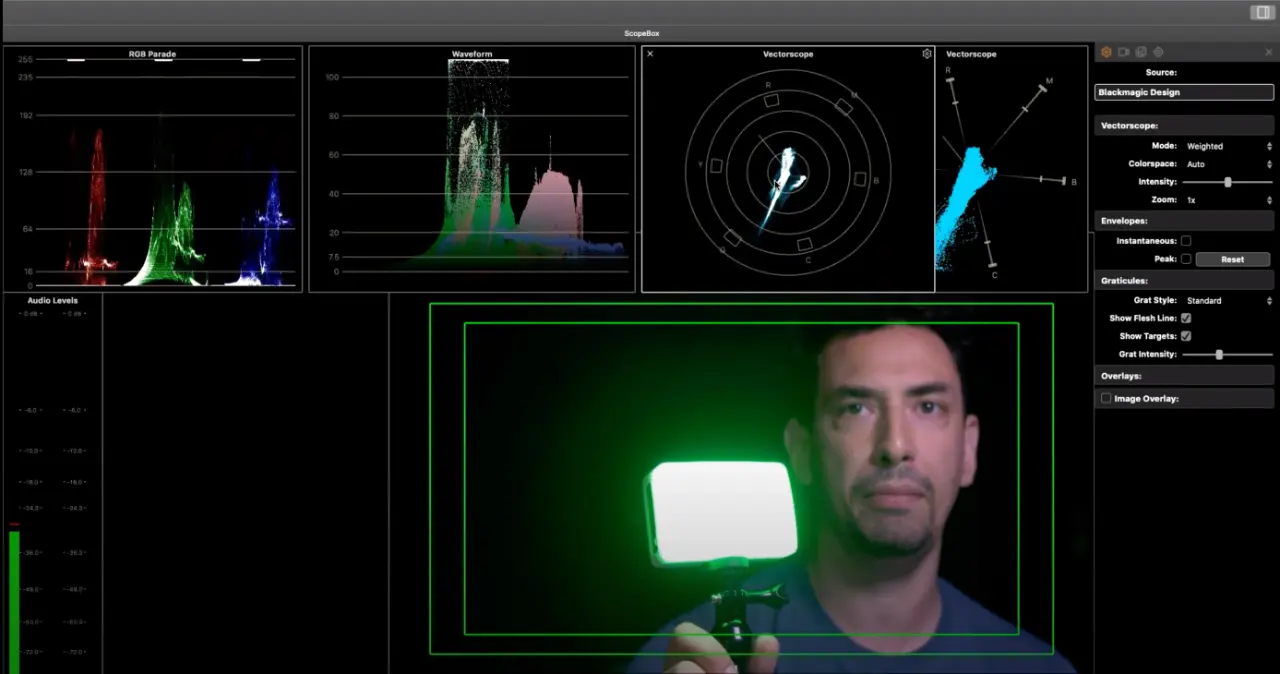Screen dimensions: 1280x674
Task: Turn on the Image Overlay checkbox
Action: pyautogui.click(x=1106, y=398)
